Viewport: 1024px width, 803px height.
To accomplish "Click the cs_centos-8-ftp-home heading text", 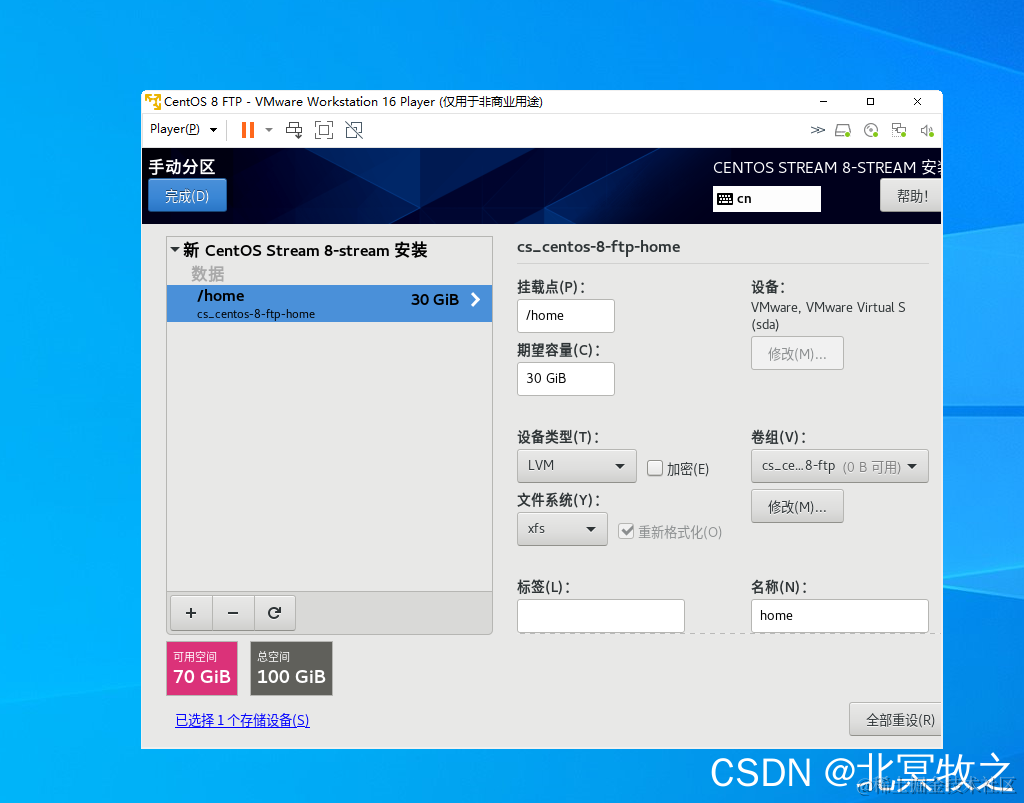I will (x=598, y=247).
